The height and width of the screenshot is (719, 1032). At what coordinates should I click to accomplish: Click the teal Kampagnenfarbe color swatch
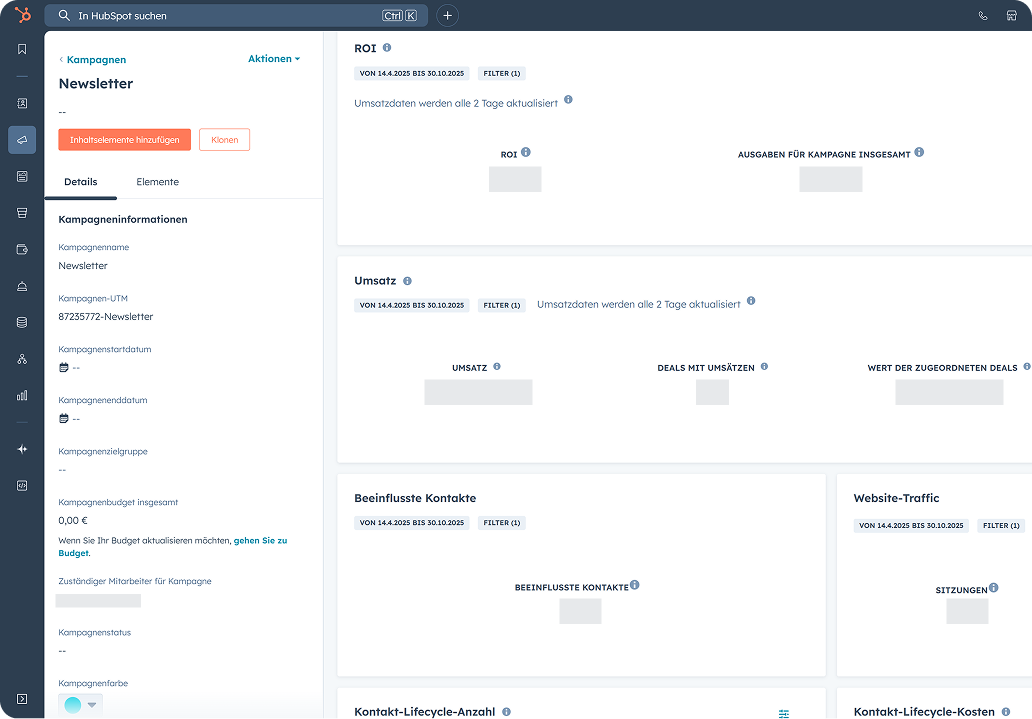[x=73, y=705]
